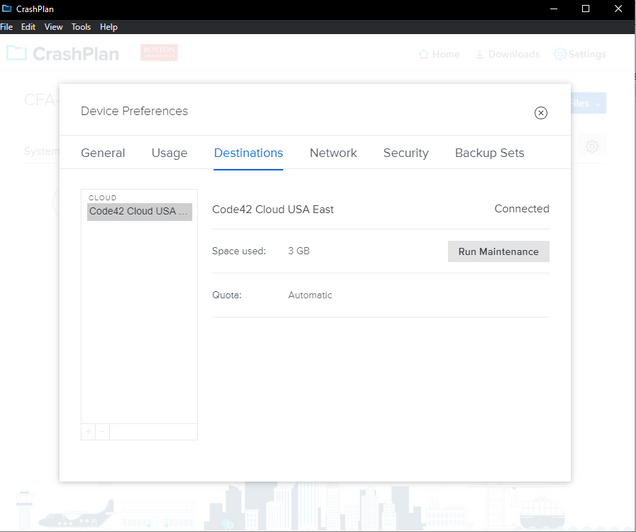Switch to the Network tab

pos(333,153)
